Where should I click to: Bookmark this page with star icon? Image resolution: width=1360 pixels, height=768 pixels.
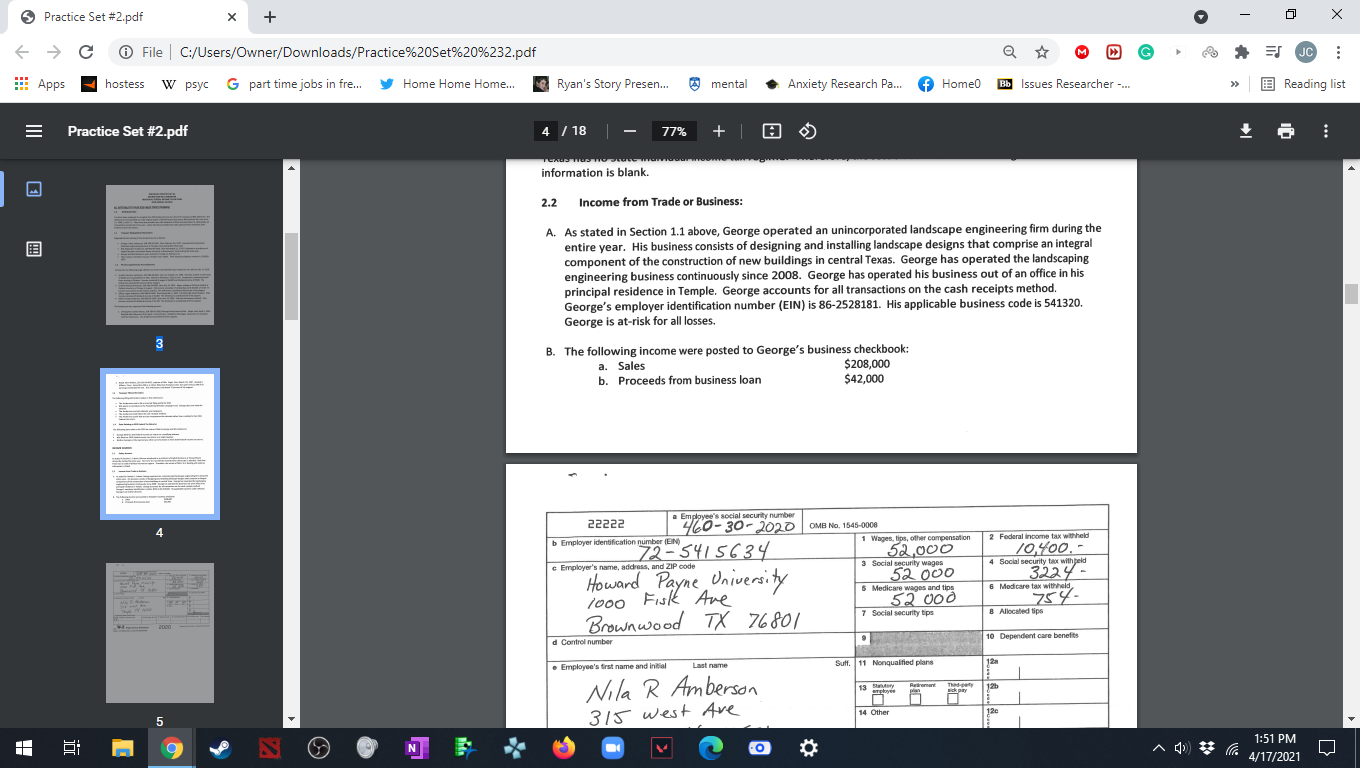(x=1041, y=52)
